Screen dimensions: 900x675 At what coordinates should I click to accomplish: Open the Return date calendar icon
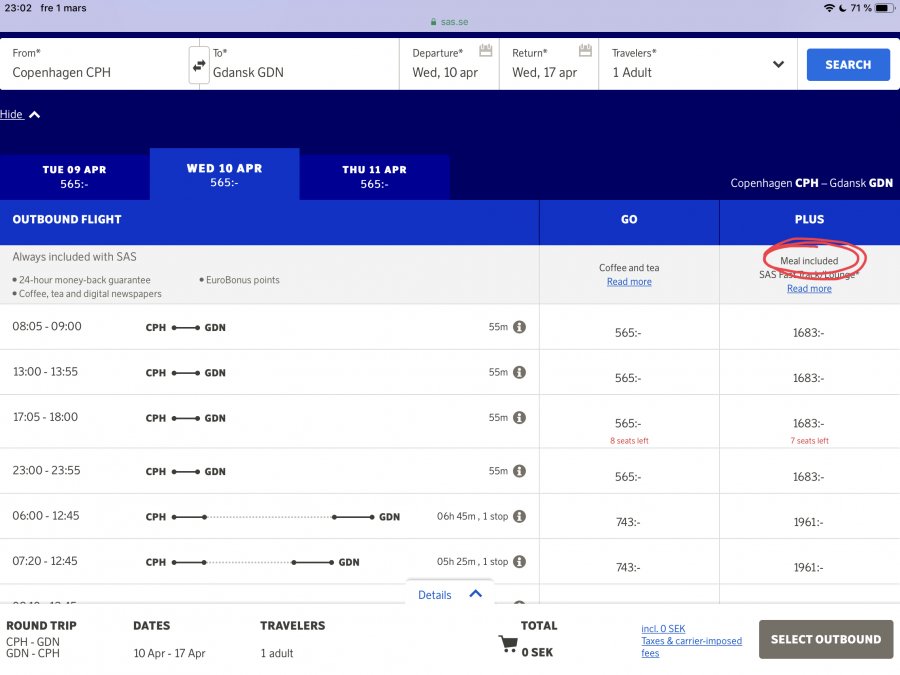point(586,51)
